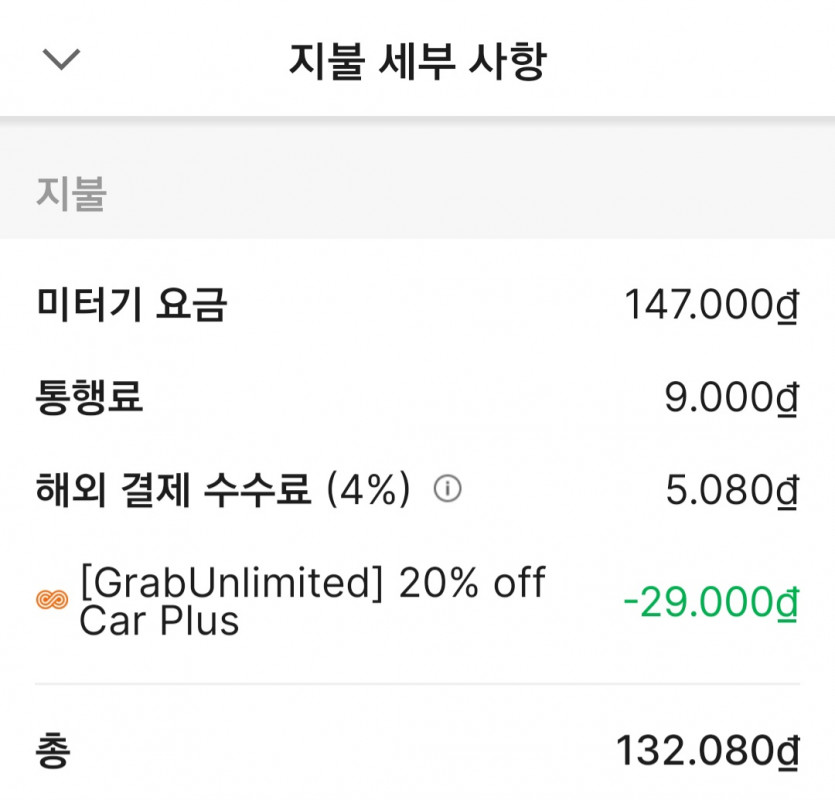Tap the 지불 세부 사항 title
Viewport: 835px width, 800px height.
[417, 61]
